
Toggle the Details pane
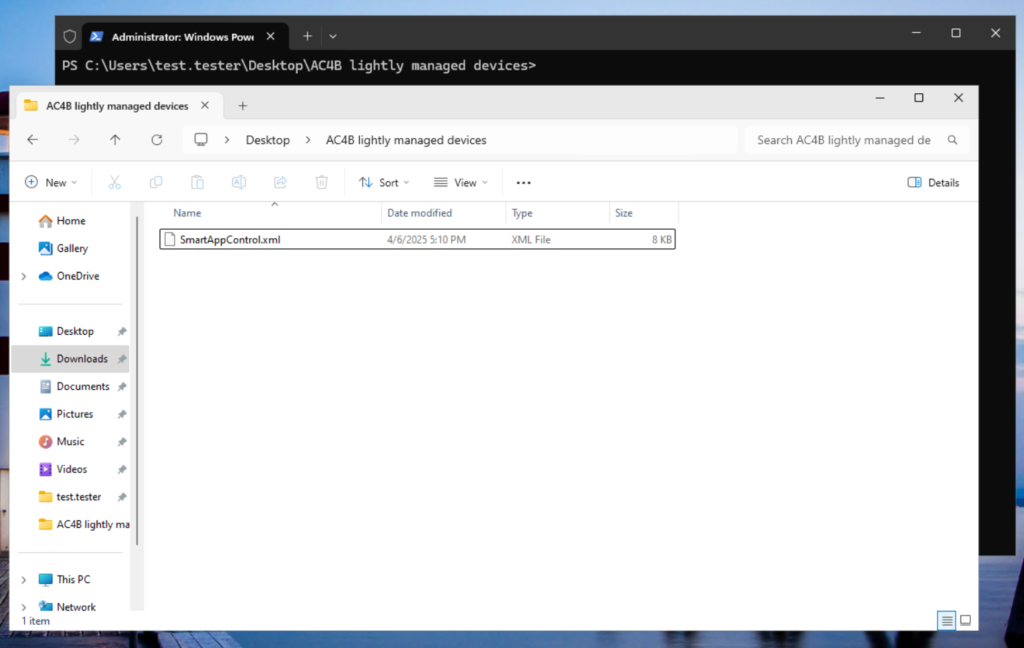(x=933, y=182)
